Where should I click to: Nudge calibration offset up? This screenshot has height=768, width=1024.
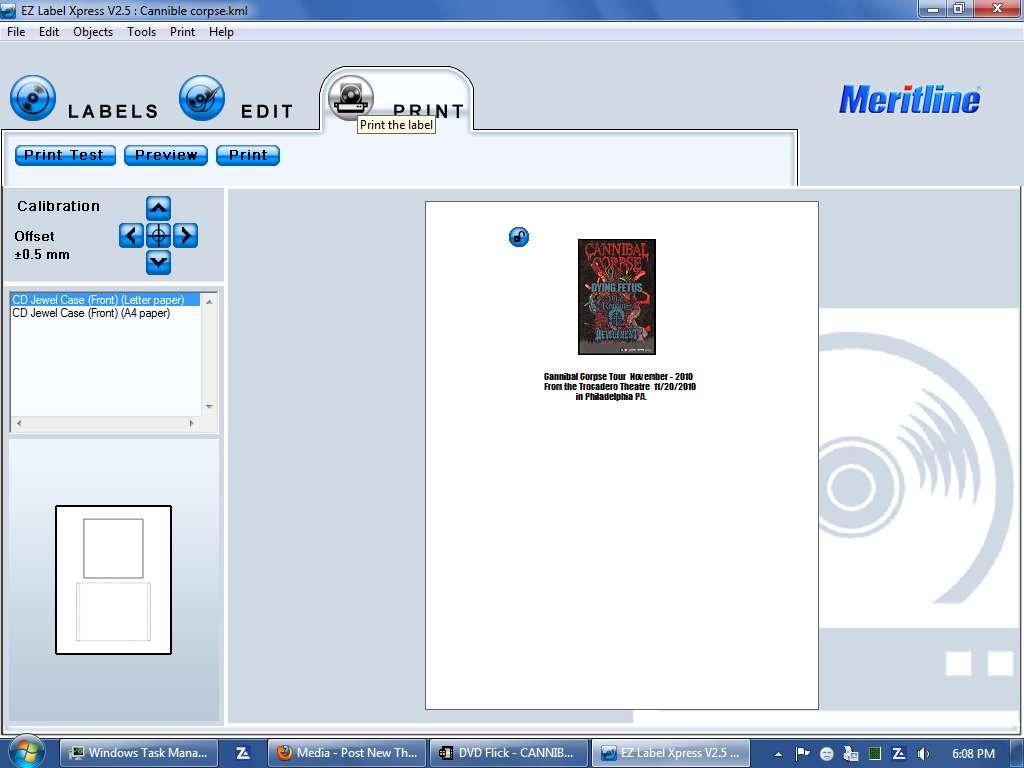[x=159, y=208]
